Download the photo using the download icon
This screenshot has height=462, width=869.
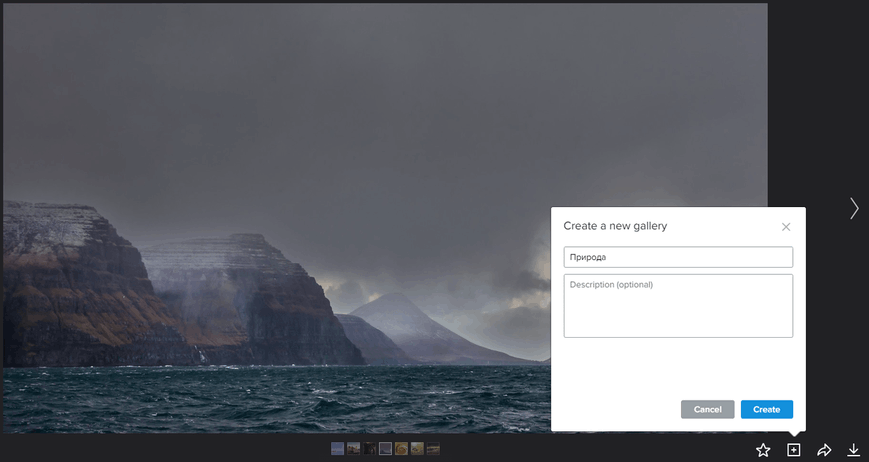click(853, 450)
